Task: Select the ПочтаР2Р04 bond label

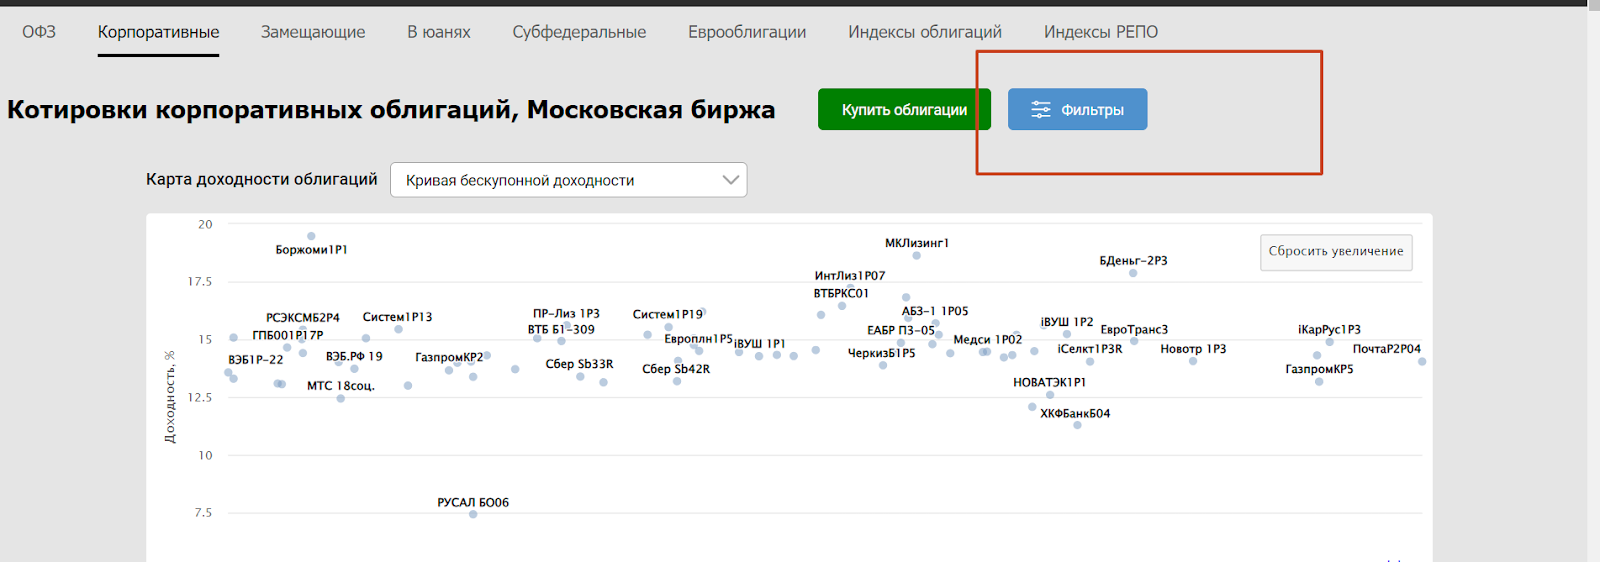Action: [1386, 349]
